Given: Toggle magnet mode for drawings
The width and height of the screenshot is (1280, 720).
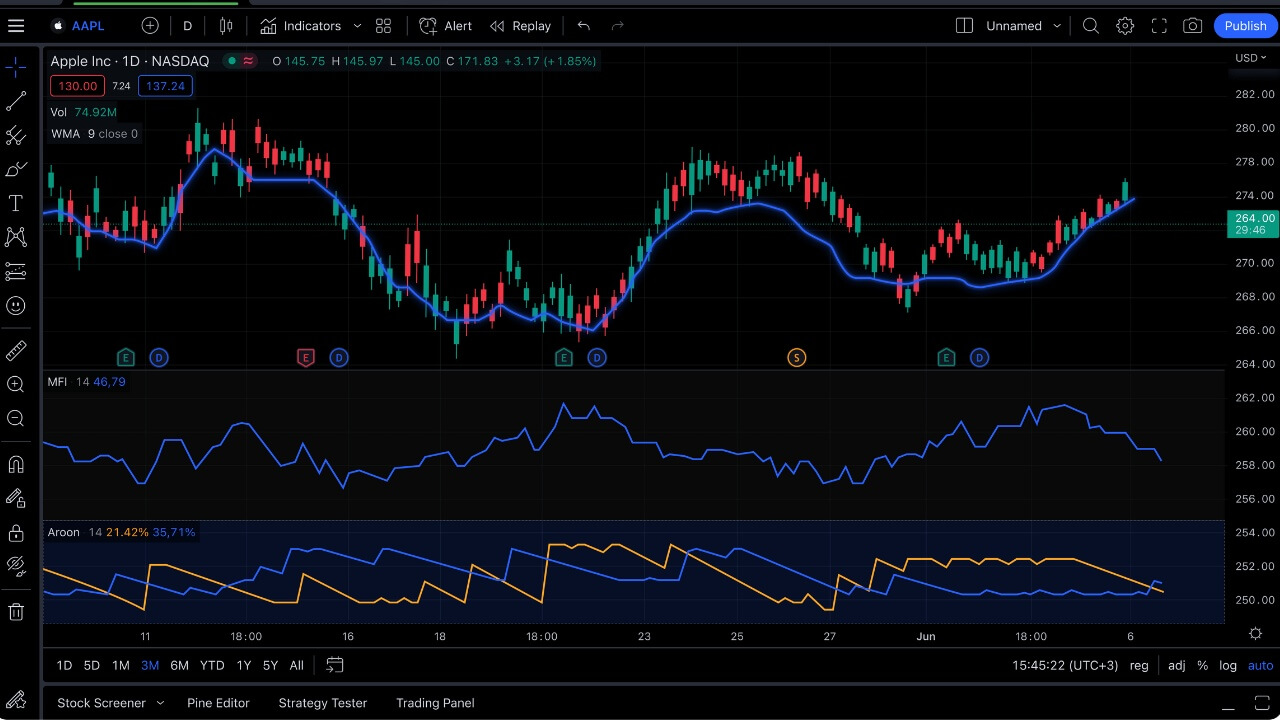Looking at the screenshot, I should coord(16,464).
